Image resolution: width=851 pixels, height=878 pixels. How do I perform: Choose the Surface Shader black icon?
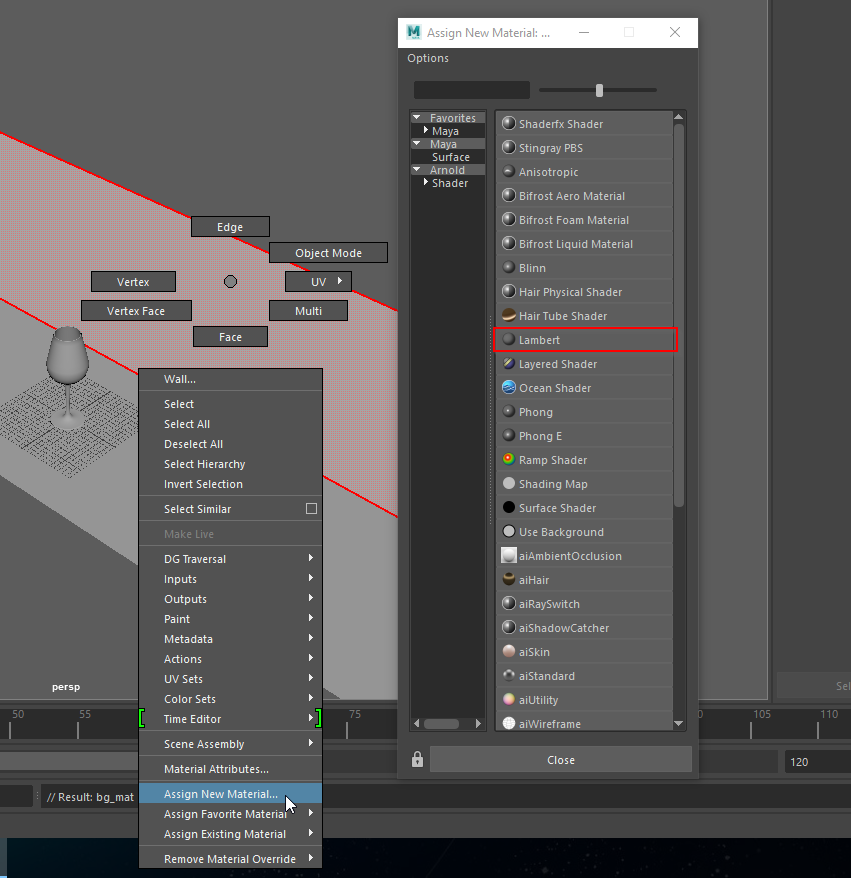[508, 508]
